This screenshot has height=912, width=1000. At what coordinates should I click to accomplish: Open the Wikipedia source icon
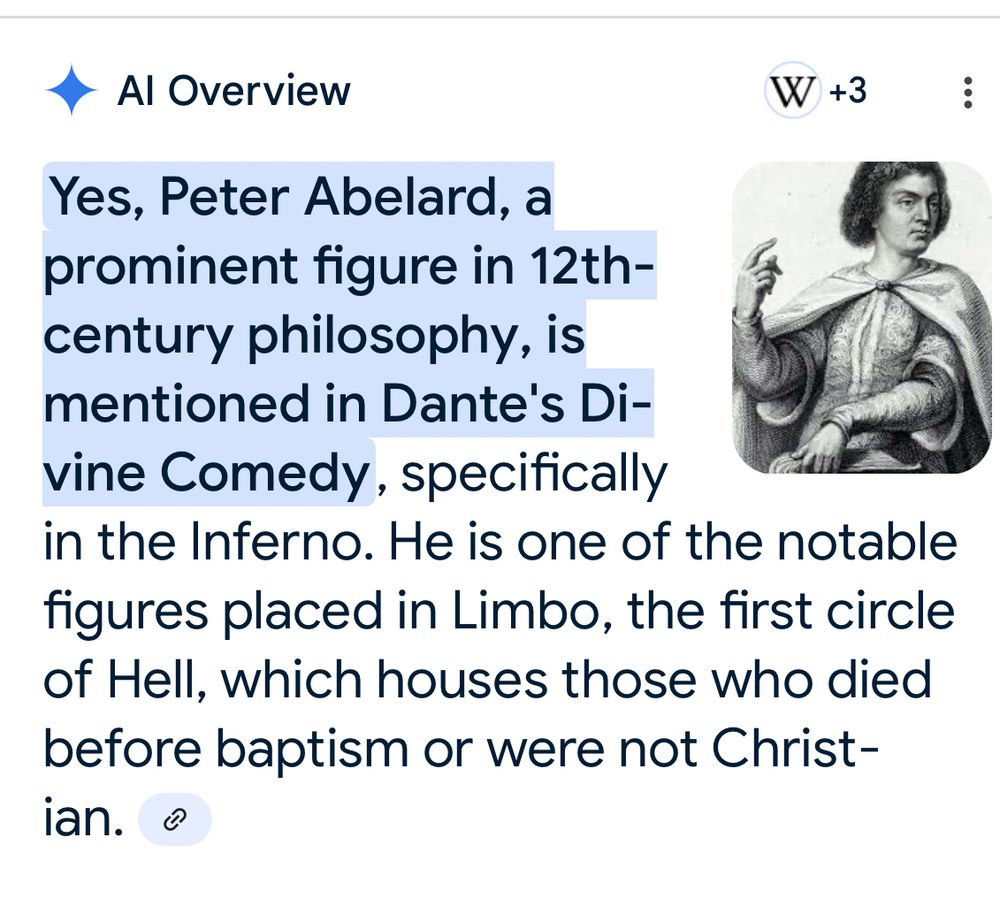coord(791,93)
